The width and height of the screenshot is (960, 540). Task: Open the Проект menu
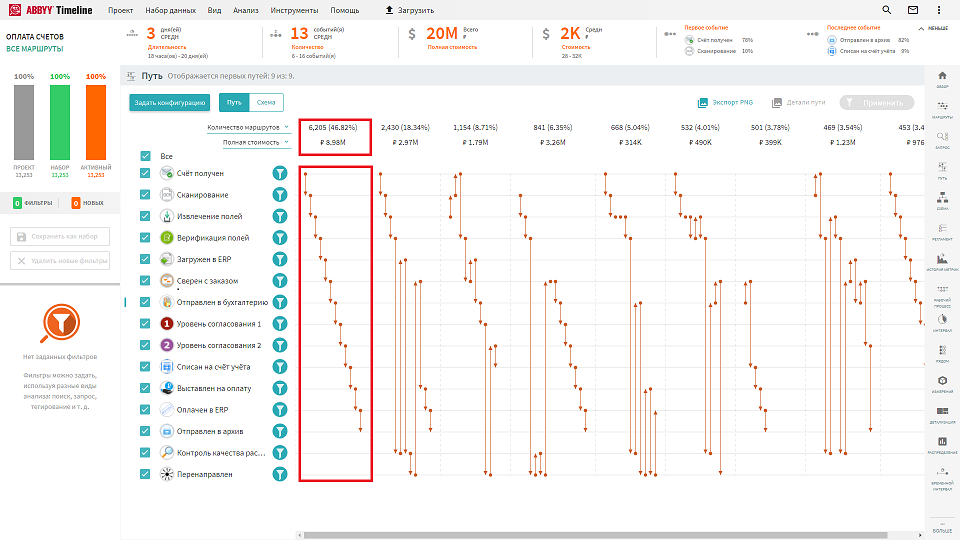(x=121, y=10)
